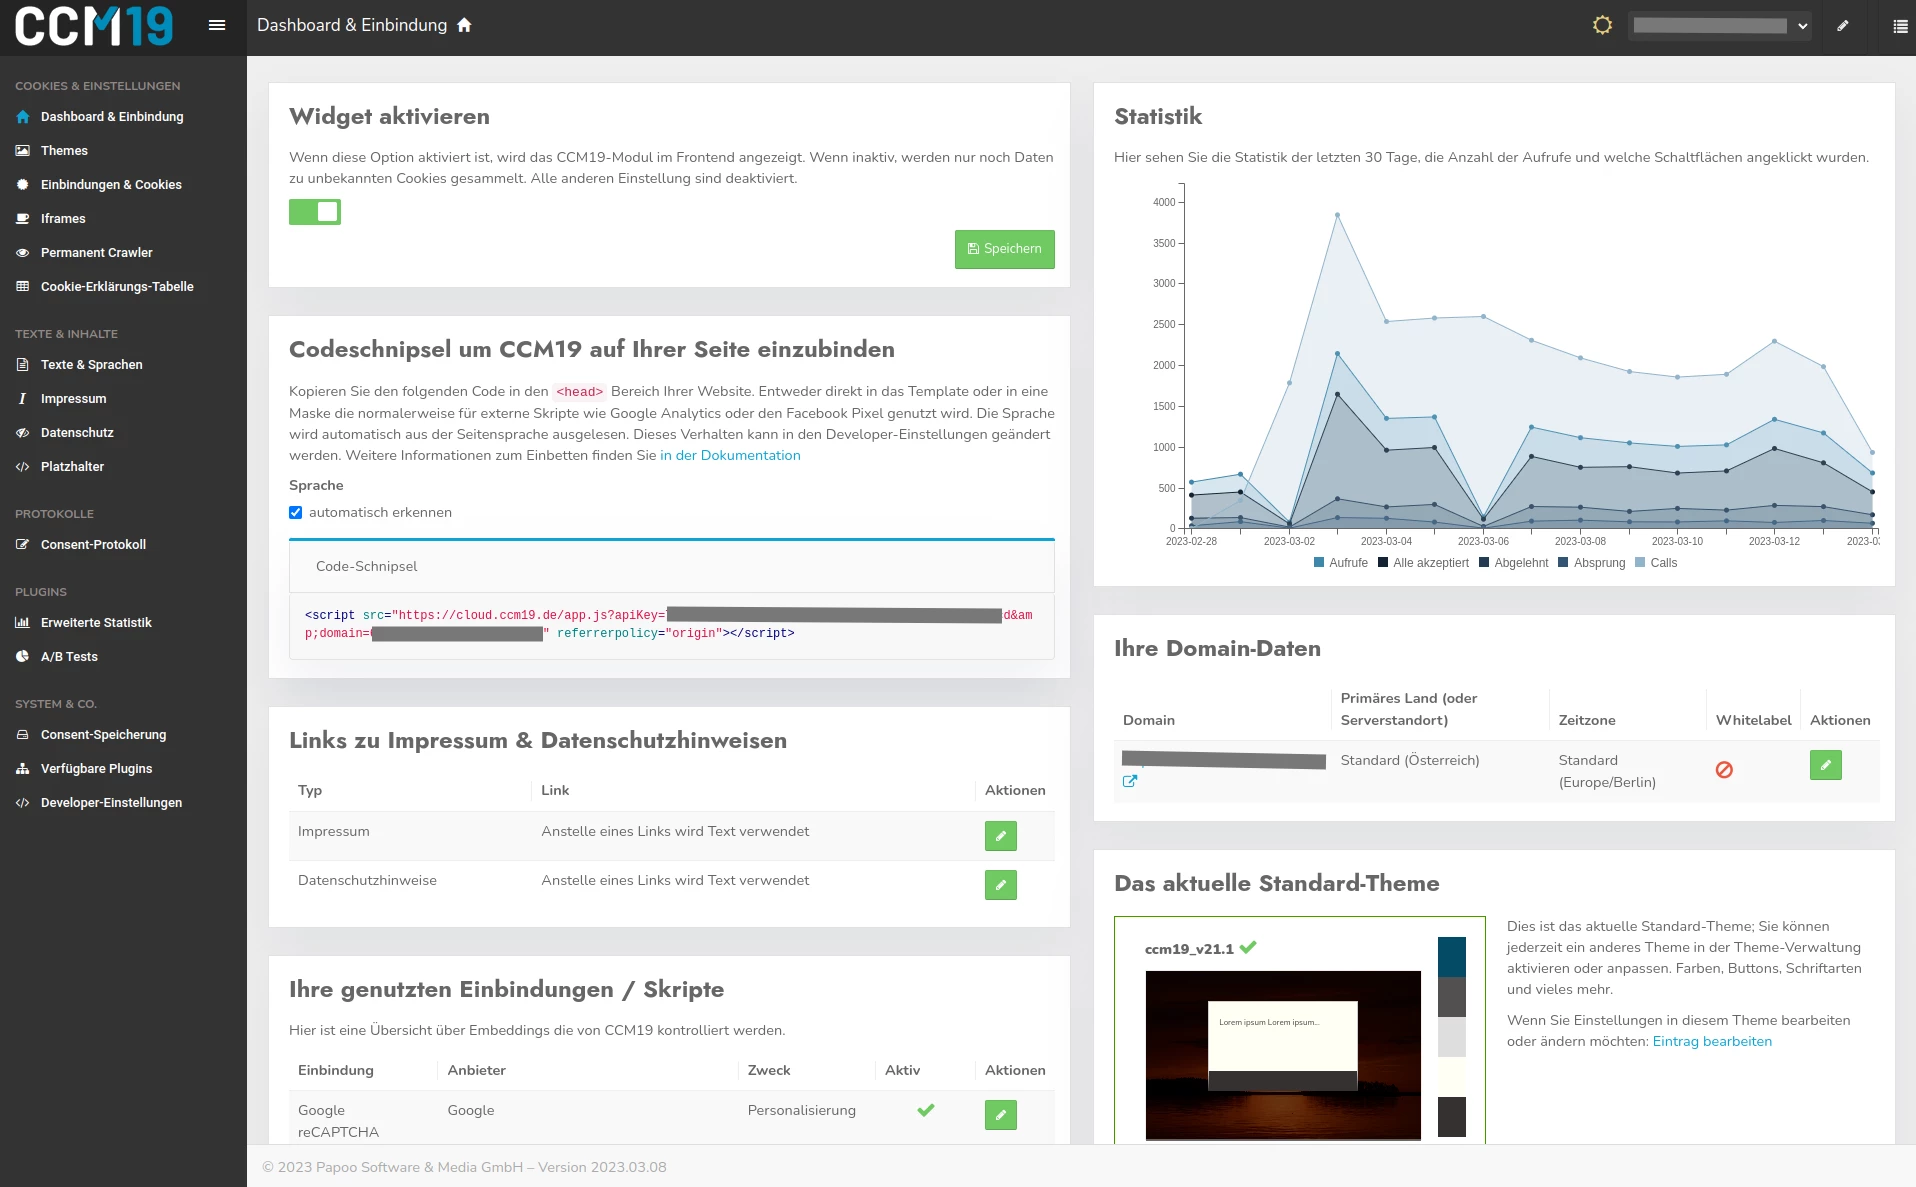Edit the Google reCAPTCHA embedding
This screenshot has height=1187, width=1916.
point(1000,1115)
